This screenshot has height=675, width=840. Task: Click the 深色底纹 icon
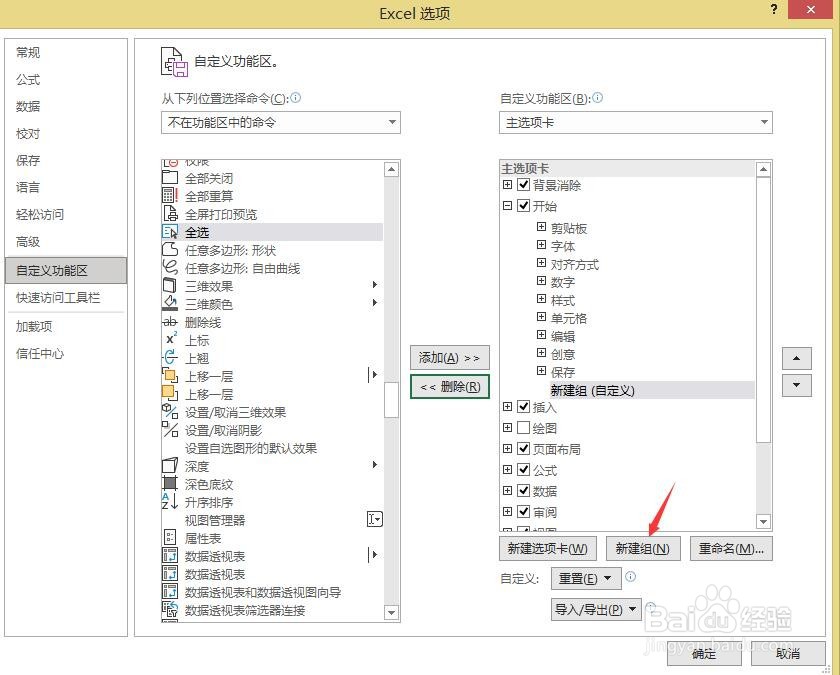point(170,483)
